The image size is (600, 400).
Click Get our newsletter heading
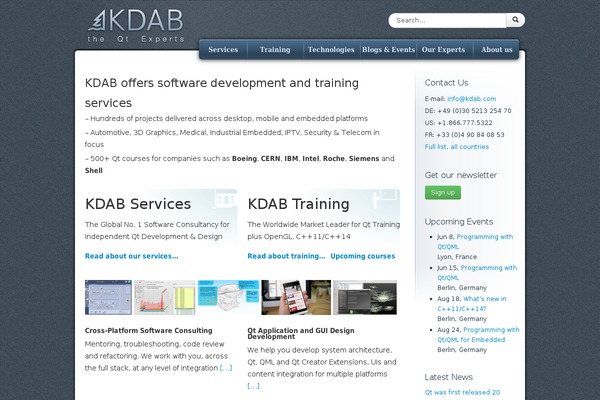[461, 175]
